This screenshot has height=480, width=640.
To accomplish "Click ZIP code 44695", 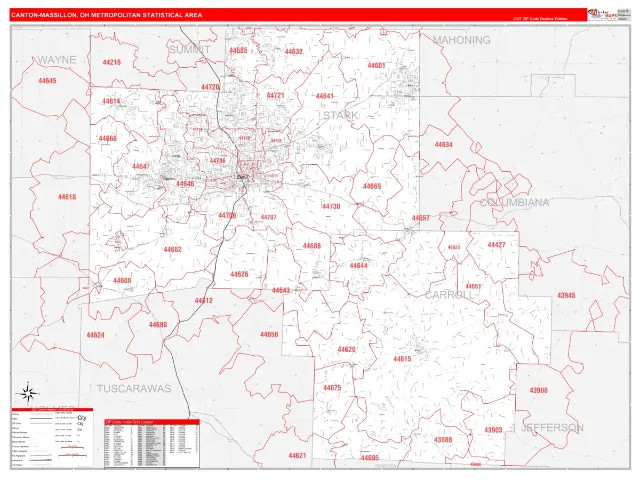I will click(370, 458).
